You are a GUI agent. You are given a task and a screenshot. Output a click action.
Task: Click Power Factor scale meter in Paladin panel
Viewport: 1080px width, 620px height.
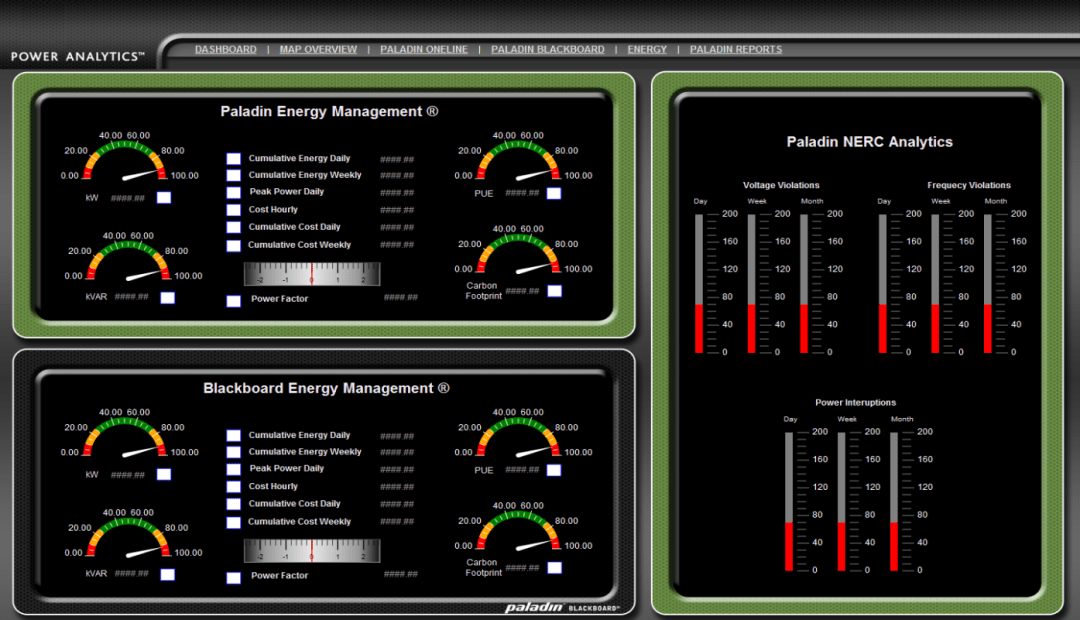[x=312, y=273]
